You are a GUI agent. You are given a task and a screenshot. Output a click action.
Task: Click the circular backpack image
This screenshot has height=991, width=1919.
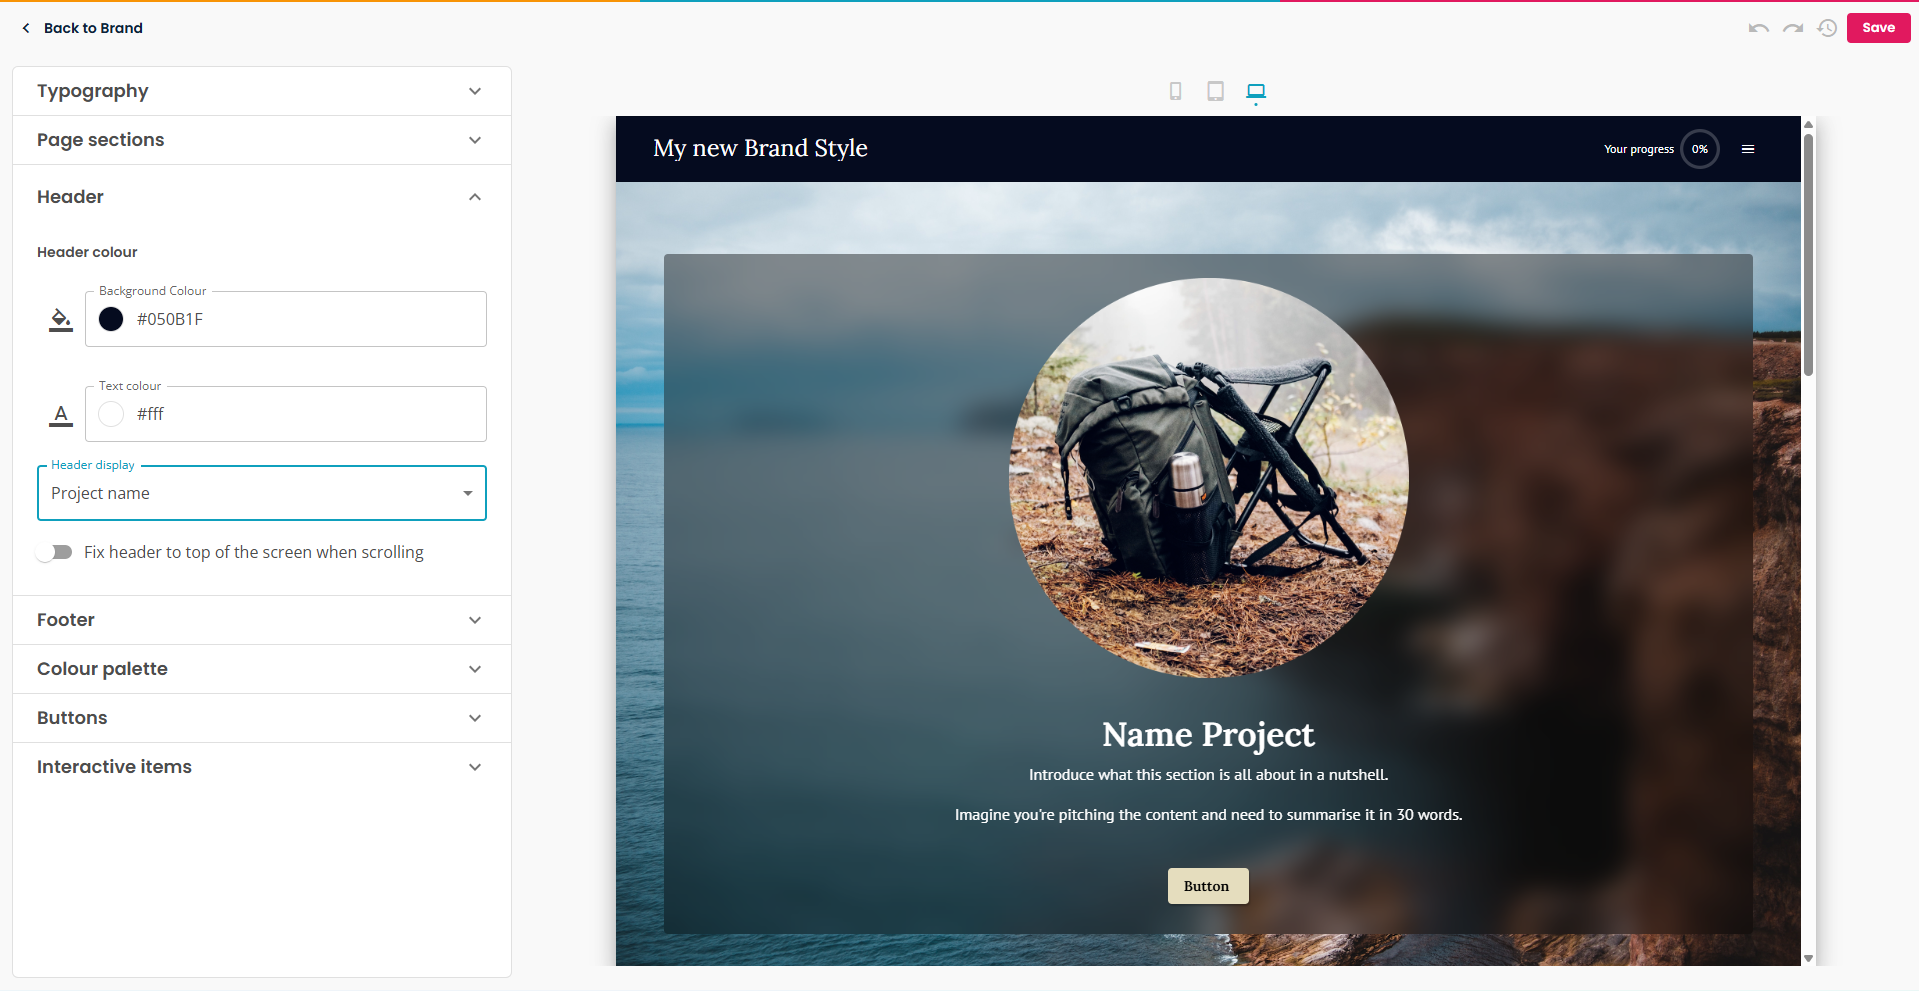[x=1208, y=478]
